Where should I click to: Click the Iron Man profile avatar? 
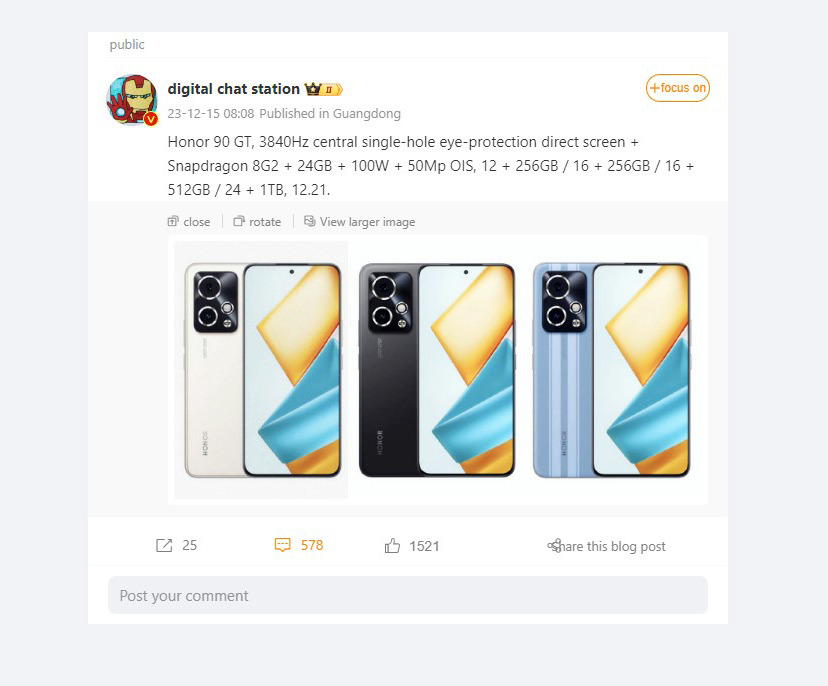point(132,99)
